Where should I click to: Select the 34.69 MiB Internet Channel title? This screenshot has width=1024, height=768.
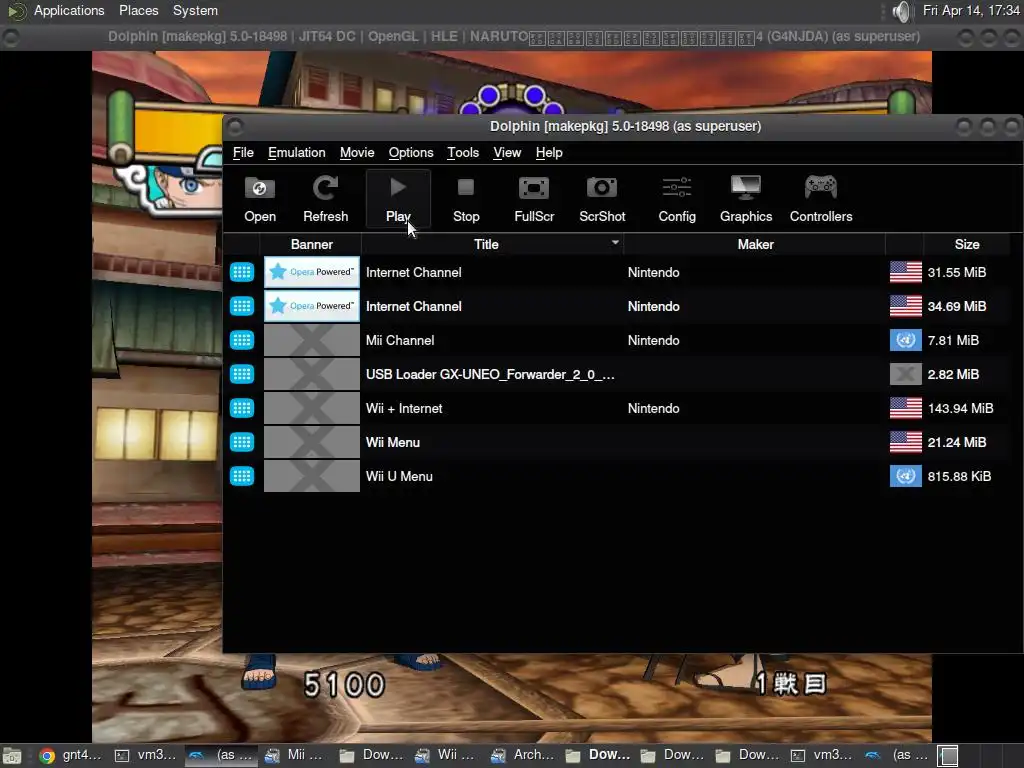[x=413, y=306]
